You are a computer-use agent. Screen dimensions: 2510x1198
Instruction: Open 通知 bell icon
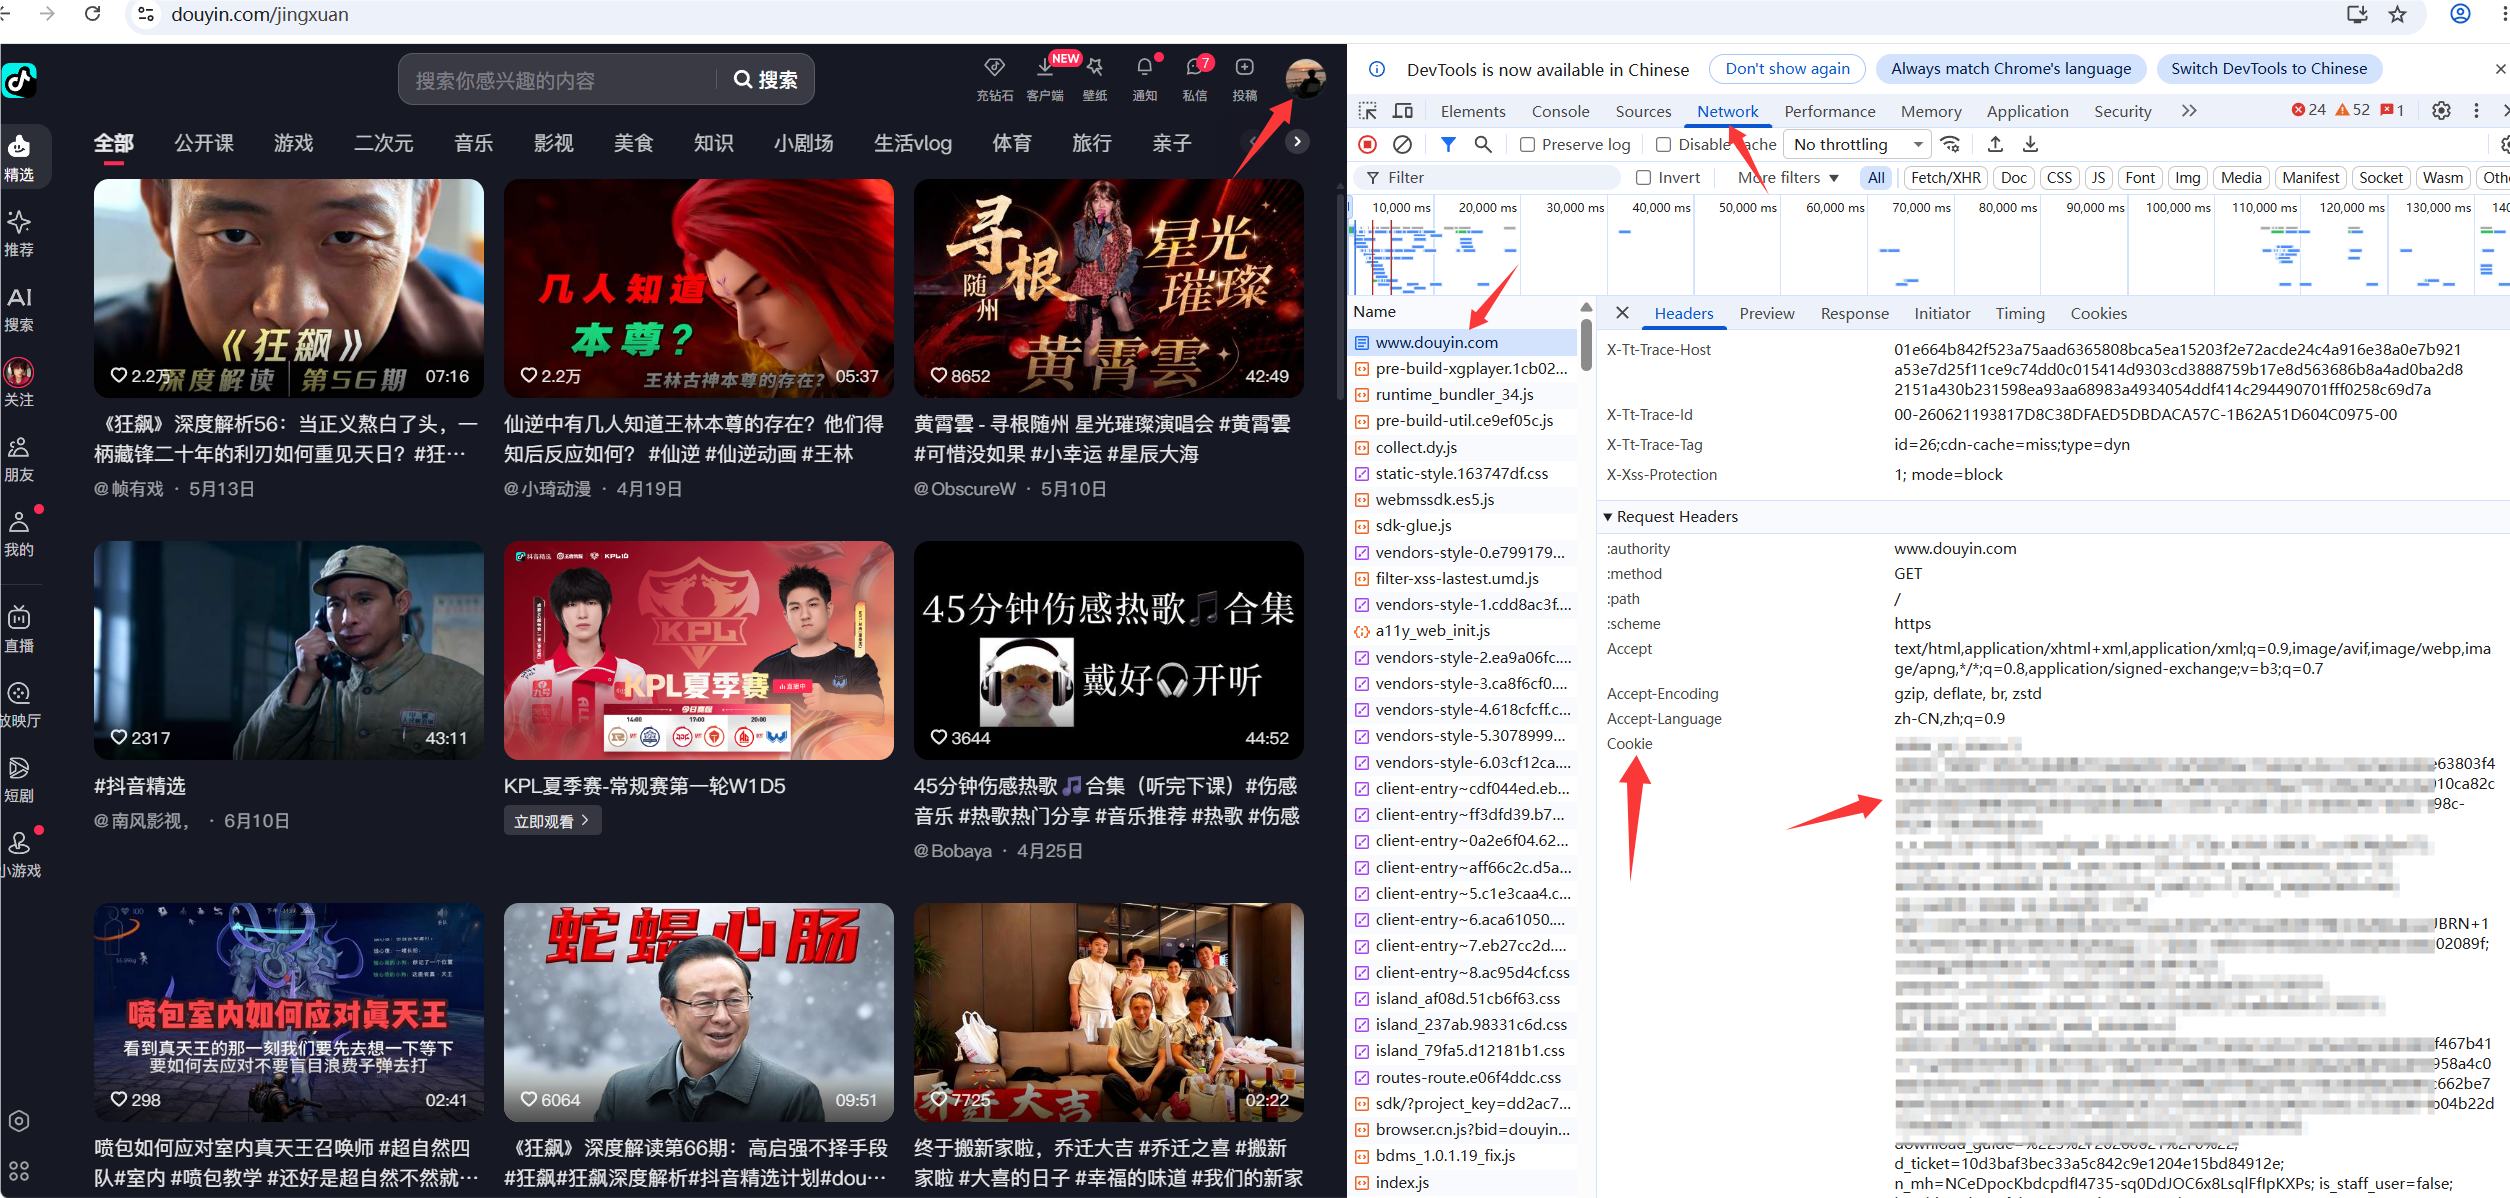point(1144,67)
